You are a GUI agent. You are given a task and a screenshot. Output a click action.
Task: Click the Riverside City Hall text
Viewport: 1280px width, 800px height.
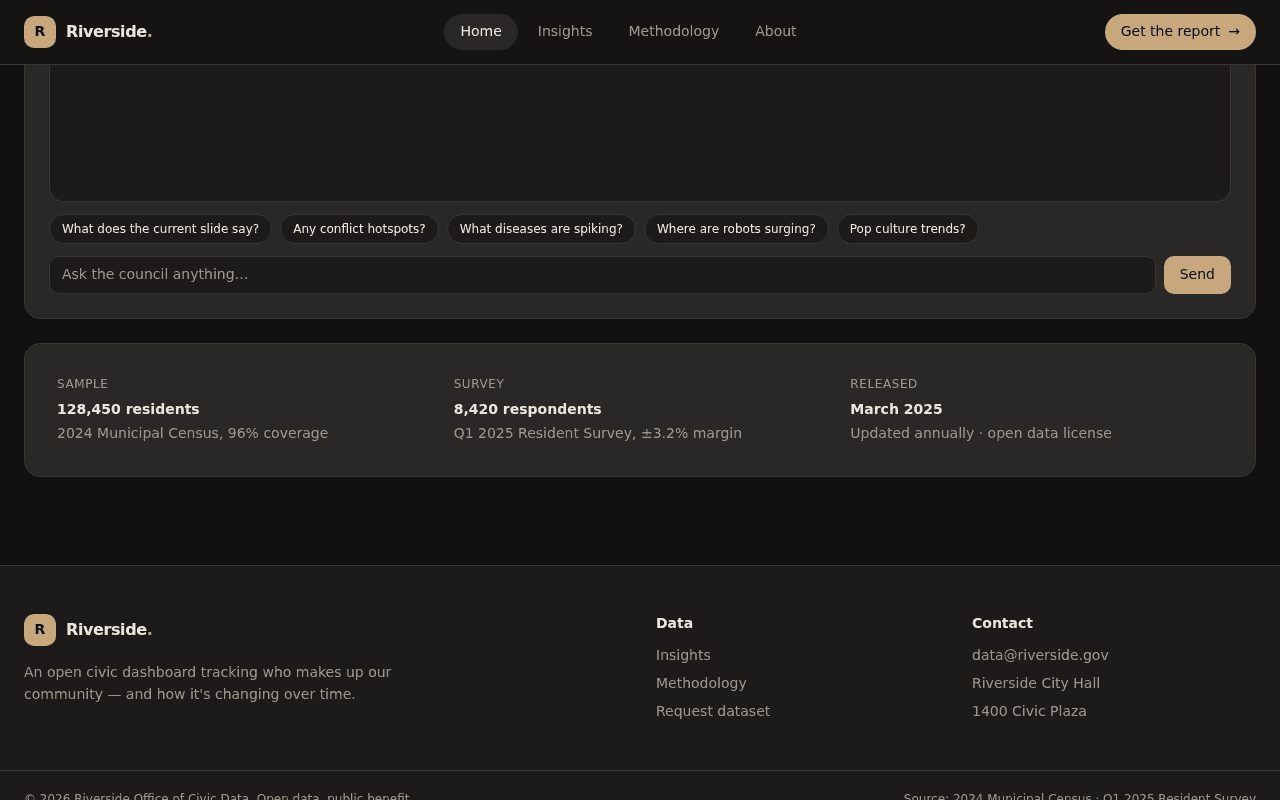pos(1036,683)
